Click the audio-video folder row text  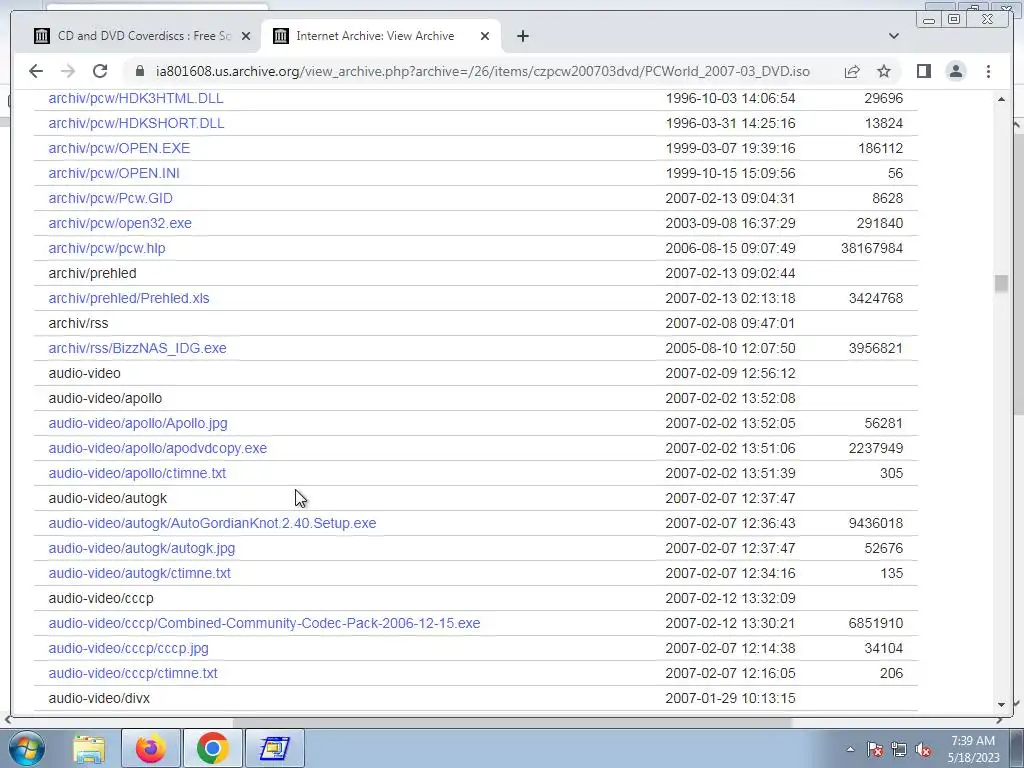[x=84, y=374]
